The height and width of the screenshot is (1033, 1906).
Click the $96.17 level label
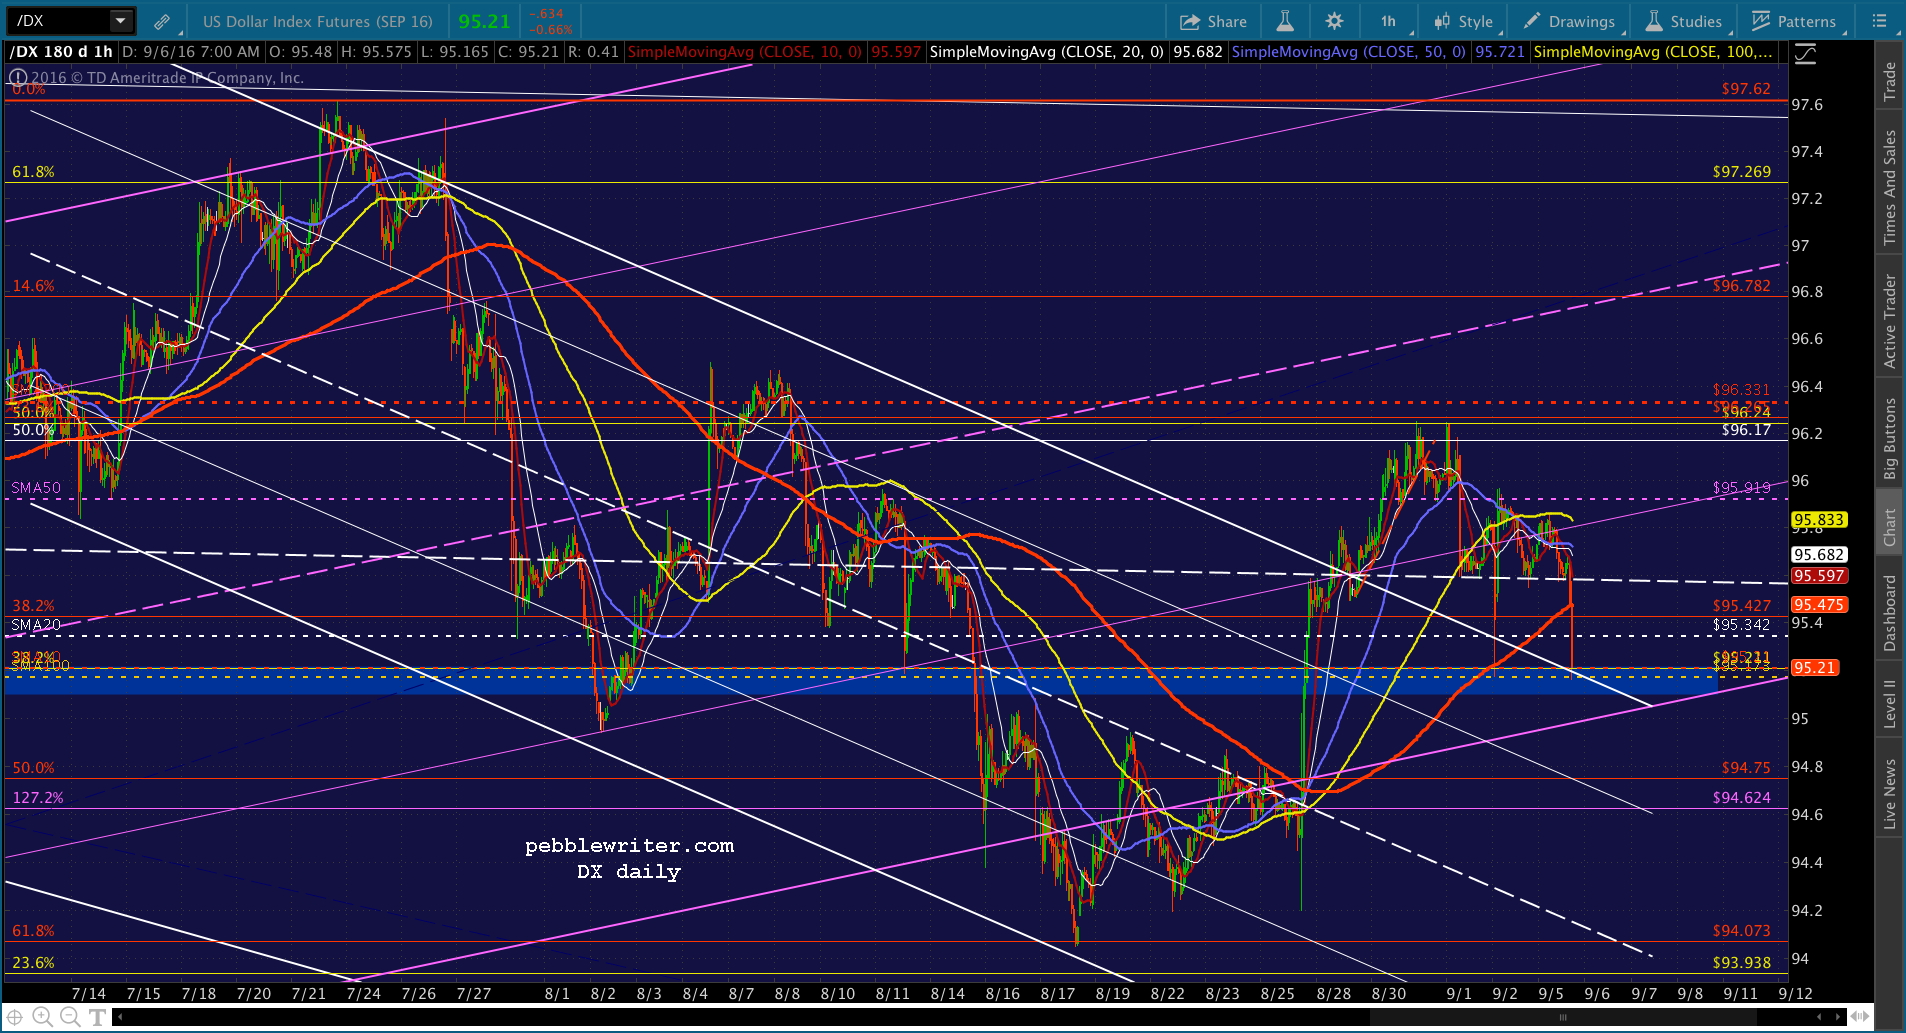(1746, 430)
